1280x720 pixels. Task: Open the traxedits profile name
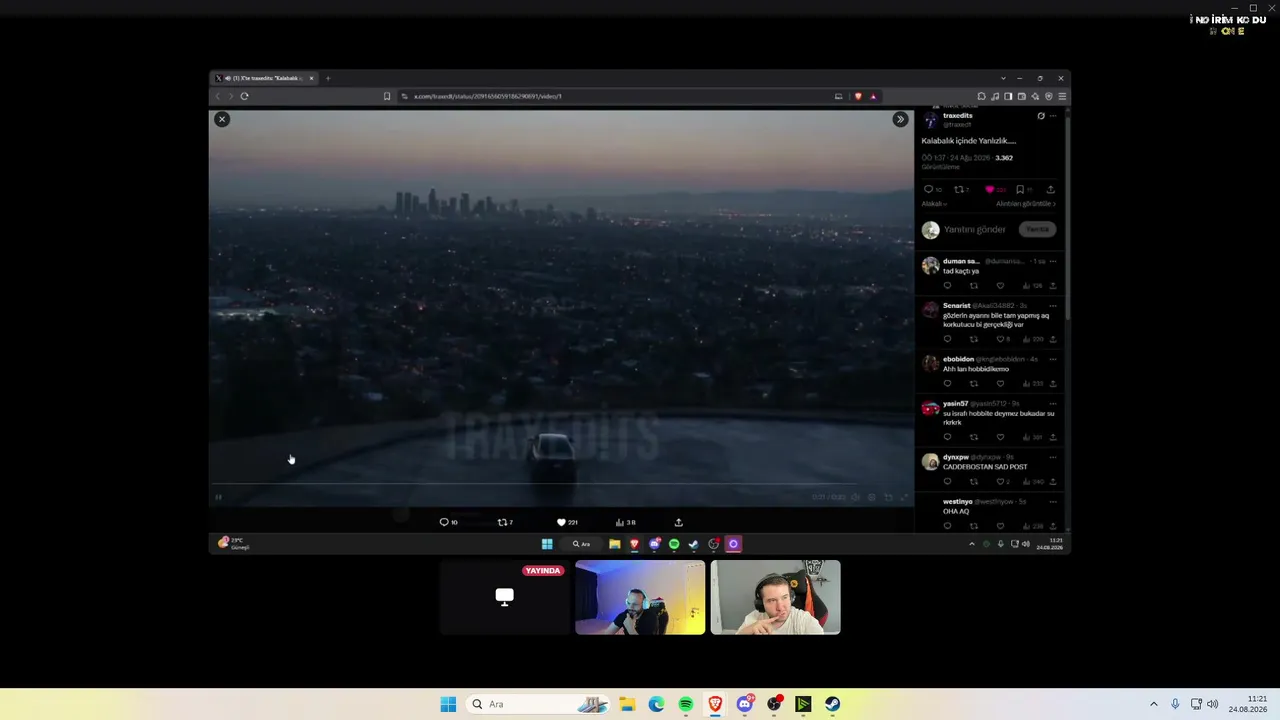(958, 116)
